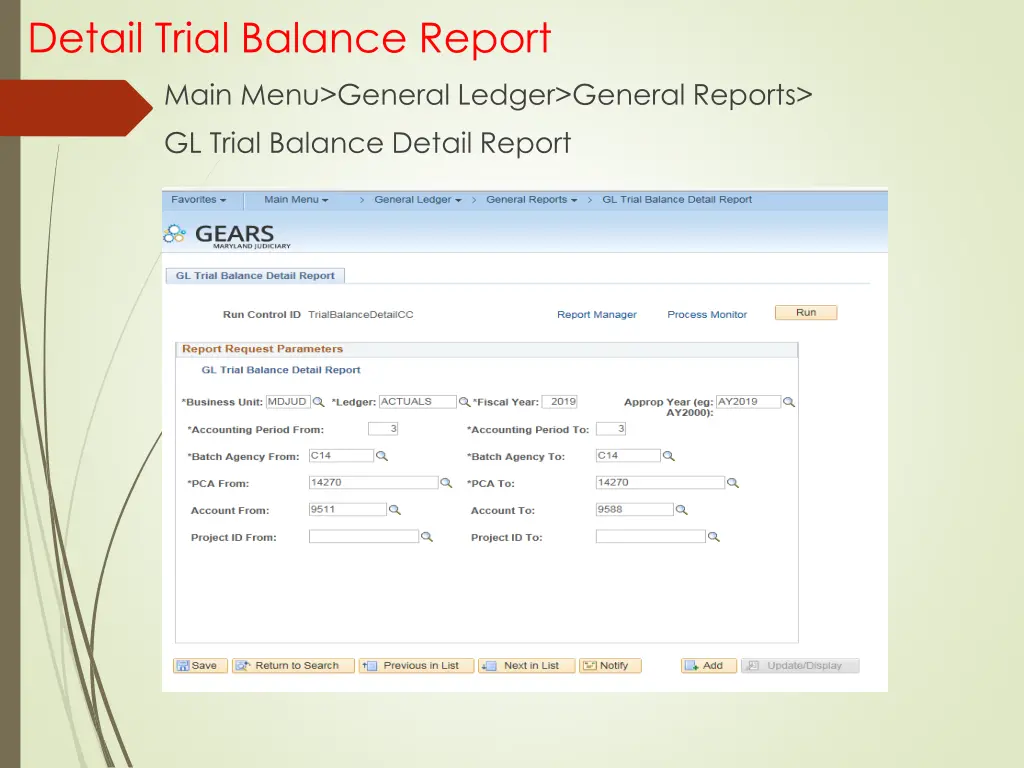Click Previous in List button

coord(416,665)
